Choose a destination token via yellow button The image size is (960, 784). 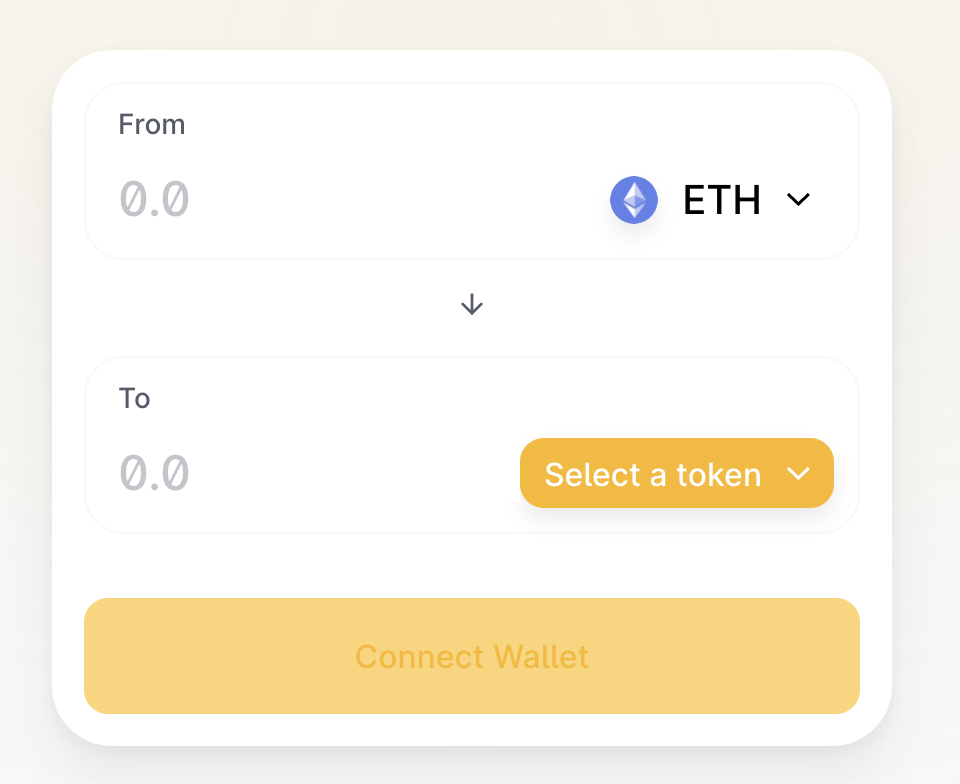tap(677, 473)
